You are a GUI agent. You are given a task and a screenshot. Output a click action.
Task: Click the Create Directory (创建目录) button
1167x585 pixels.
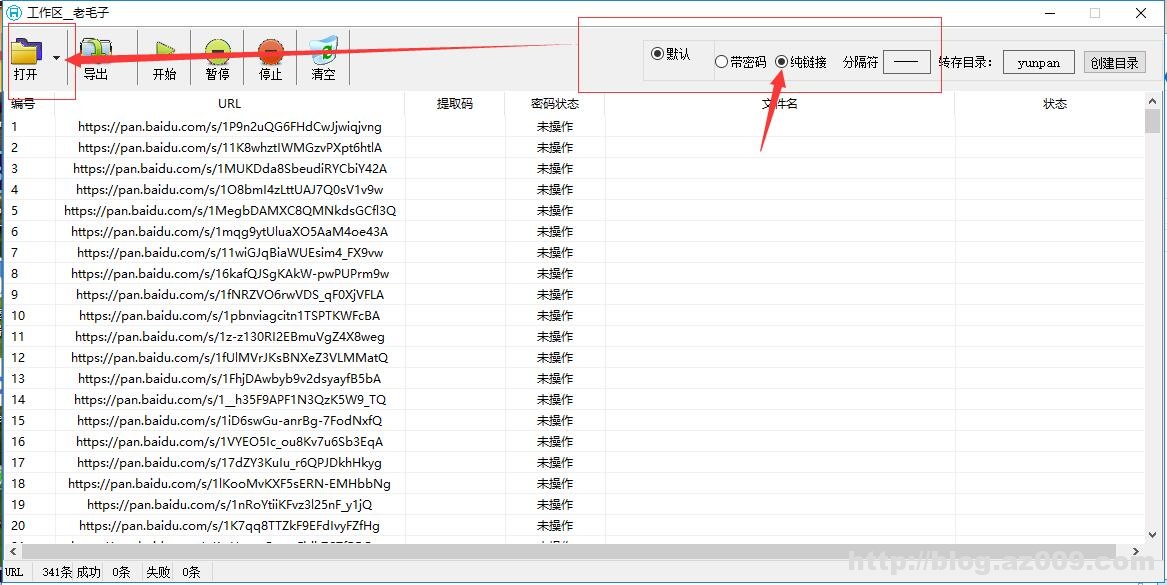tap(1114, 62)
